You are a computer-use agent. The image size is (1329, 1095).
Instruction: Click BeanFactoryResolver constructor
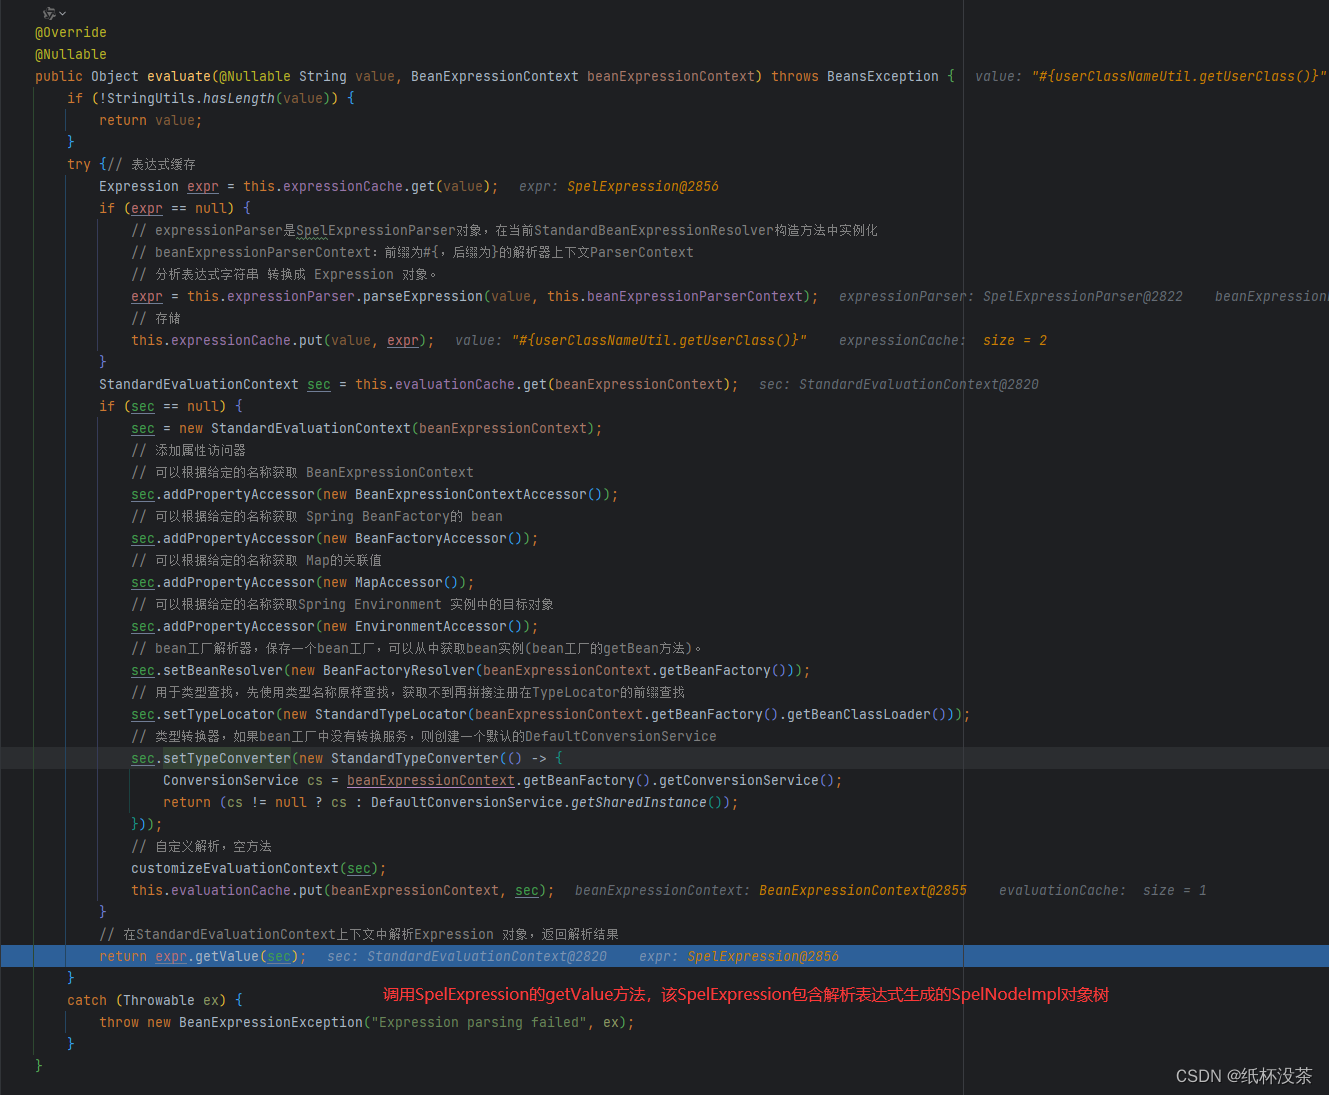click(399, 670)
